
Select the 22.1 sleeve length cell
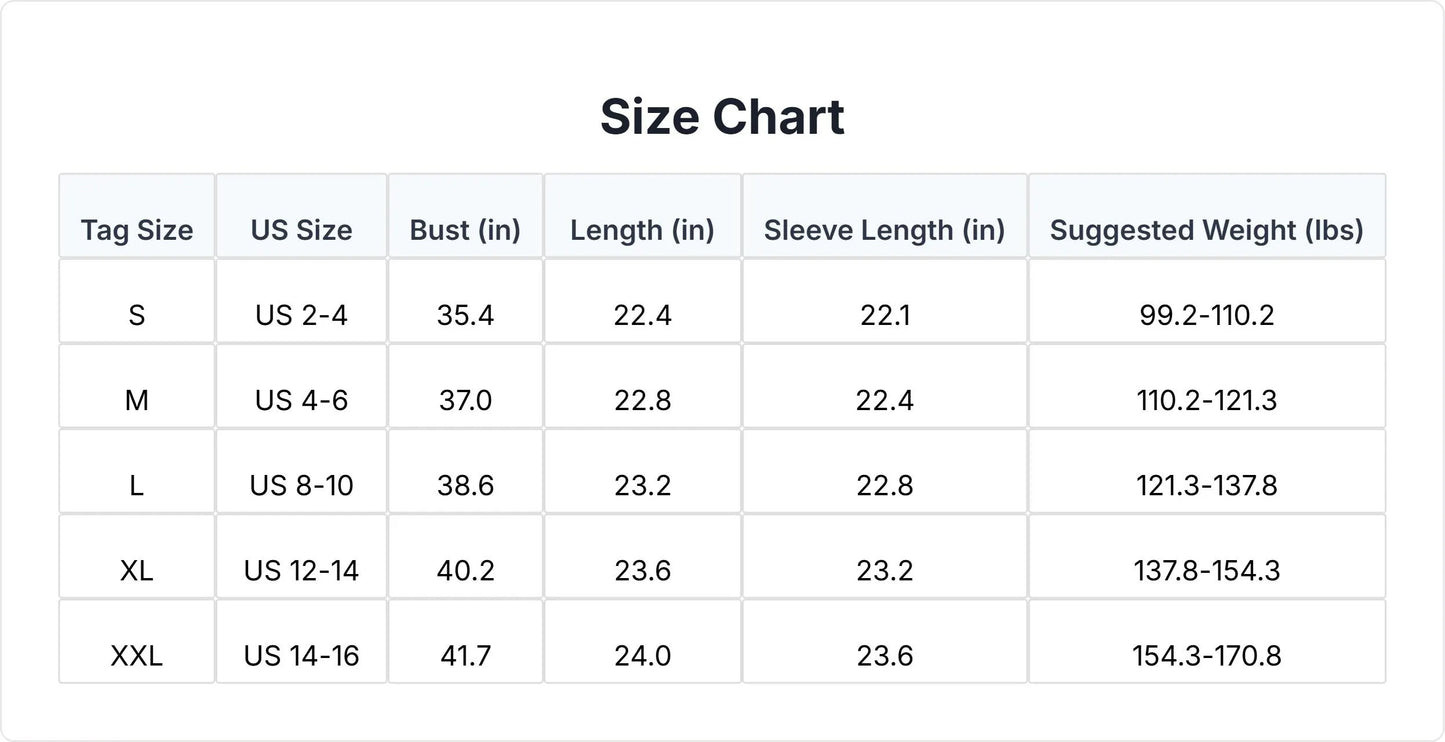(x=884, y=301)
